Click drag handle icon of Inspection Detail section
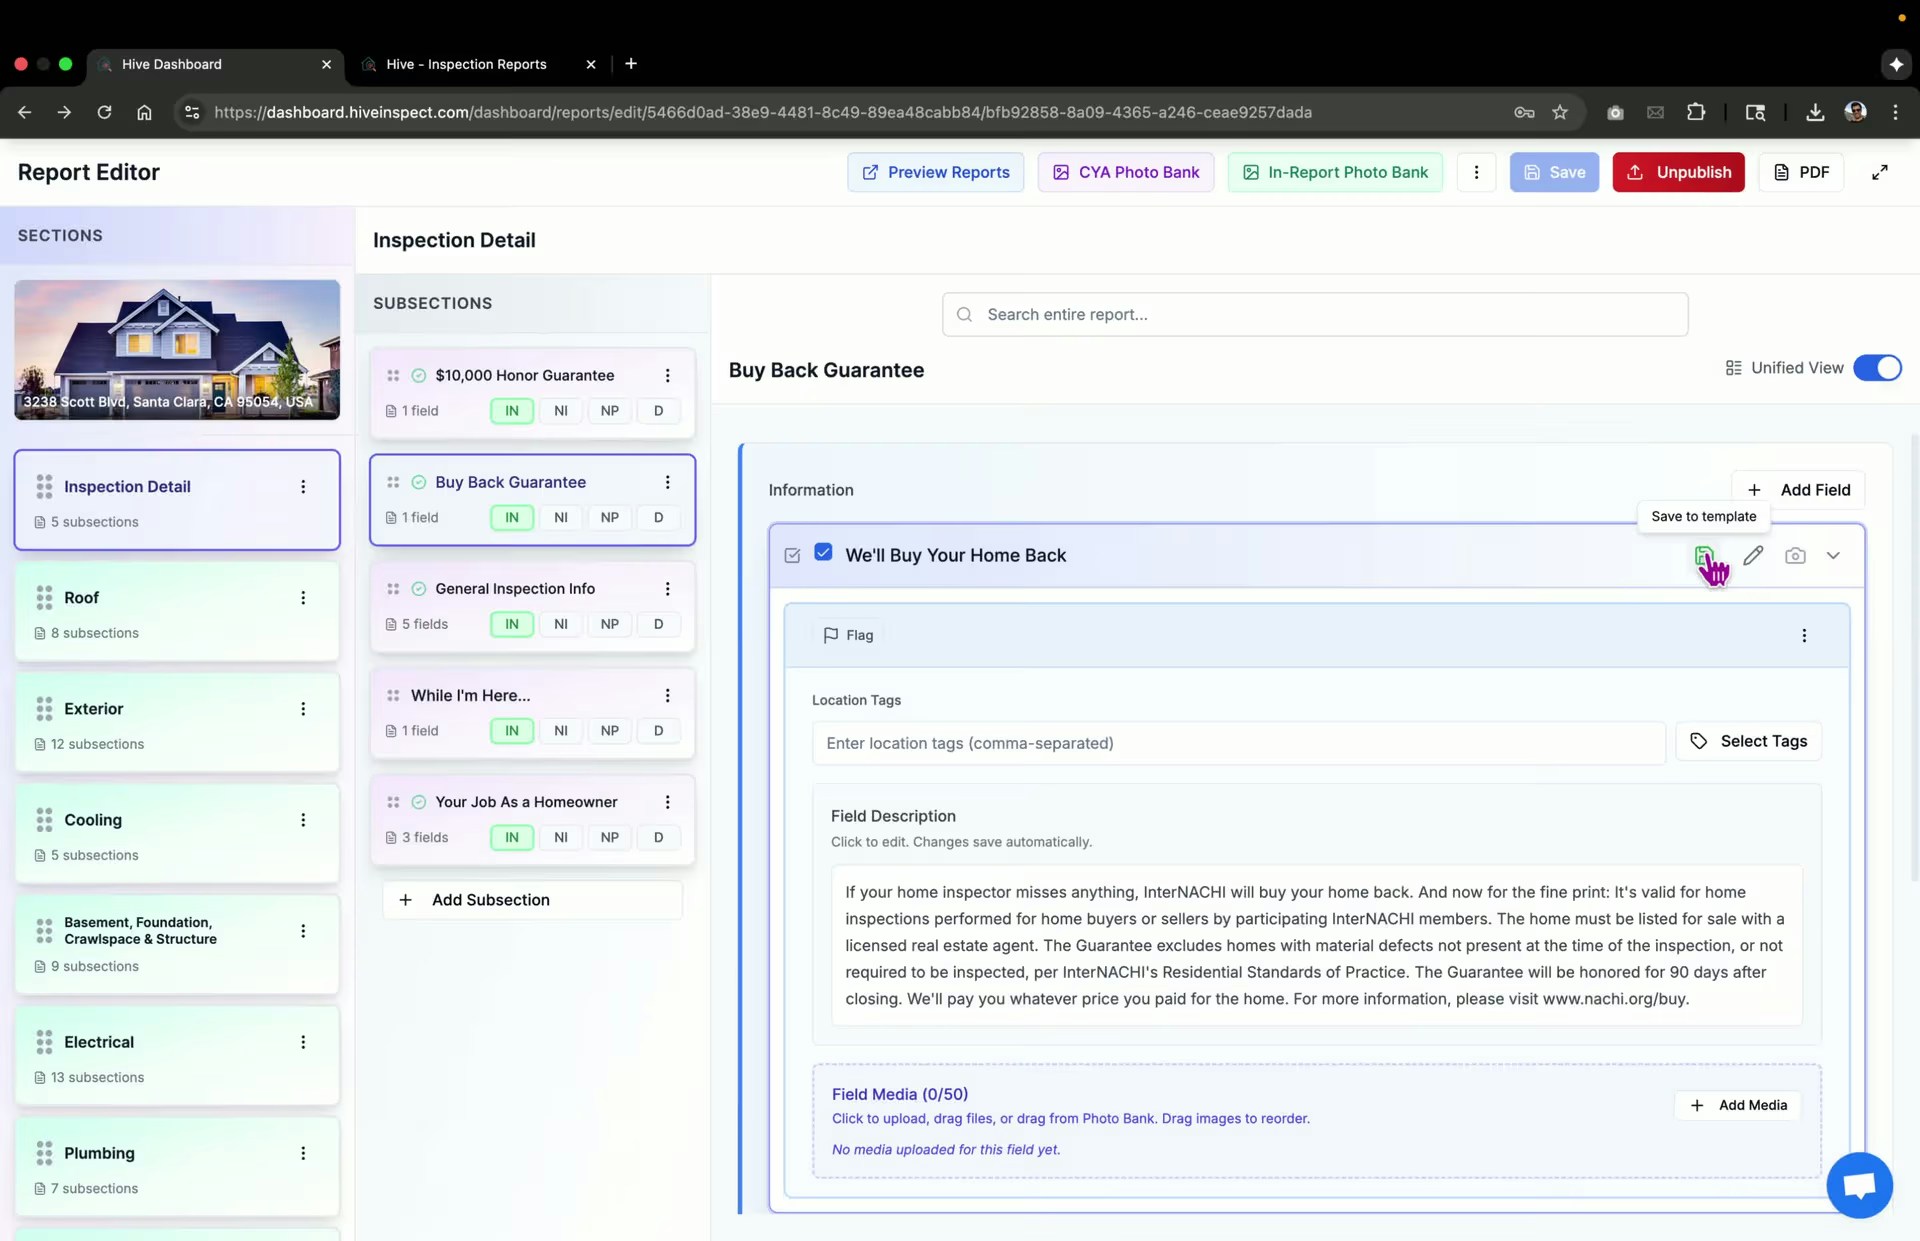Viewport: 1920px width, 1241px height. [x=44, y=487]
